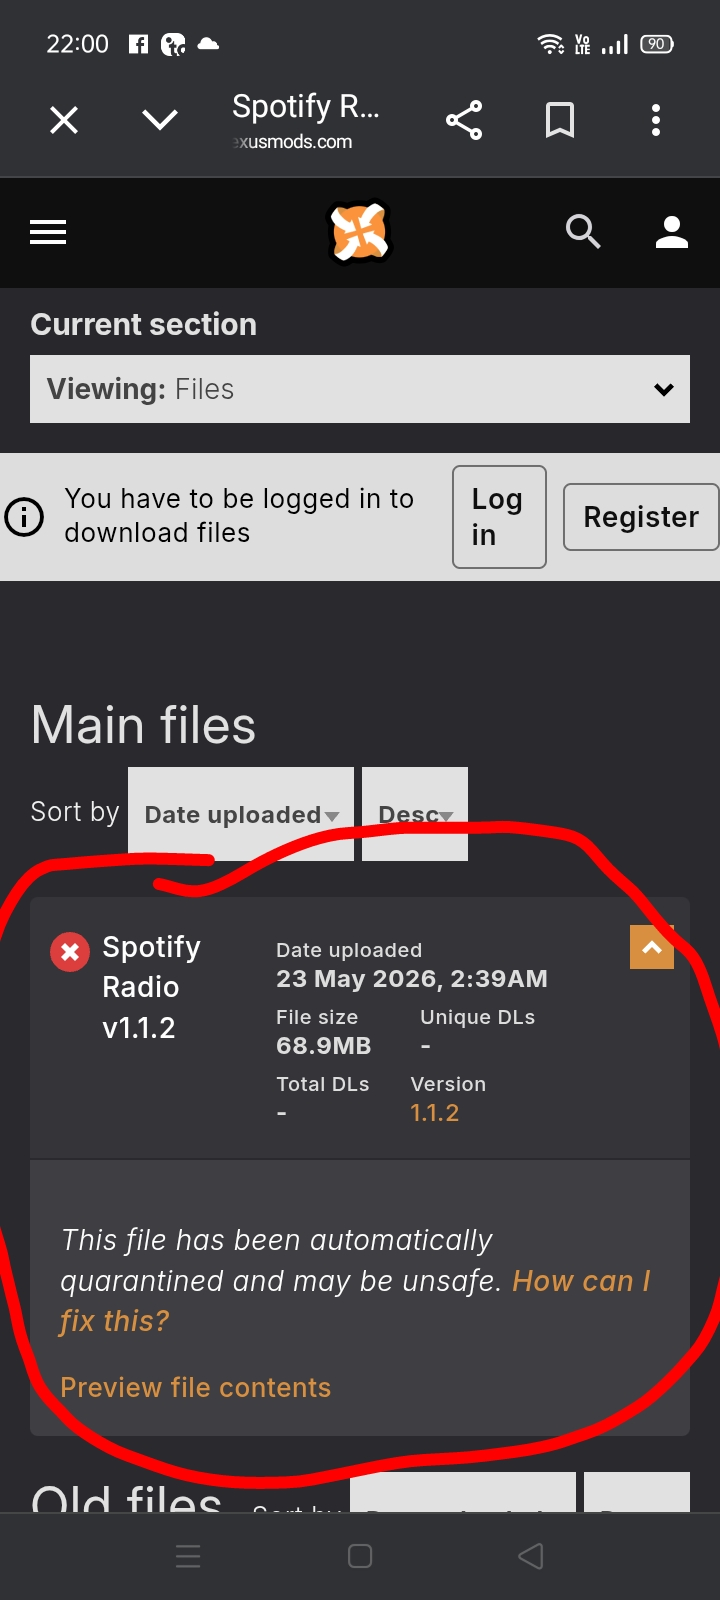Expand the browser tab options chevron
The image size is (720, 1600).
pyautogui.click(x=160, y=121)
